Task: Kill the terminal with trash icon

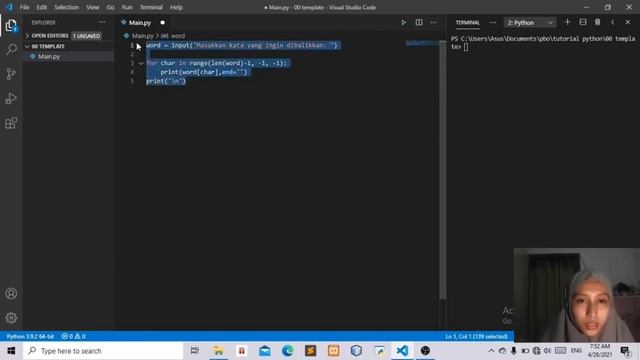Action: (598, 22)
